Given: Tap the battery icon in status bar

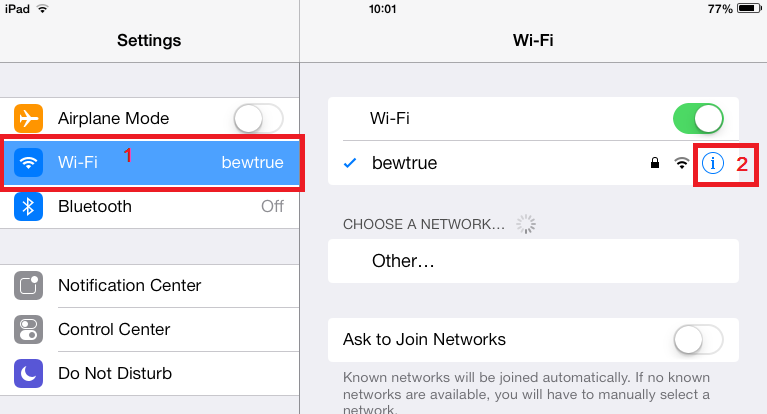Looking at the screenshot, I should tap(749, 8).
